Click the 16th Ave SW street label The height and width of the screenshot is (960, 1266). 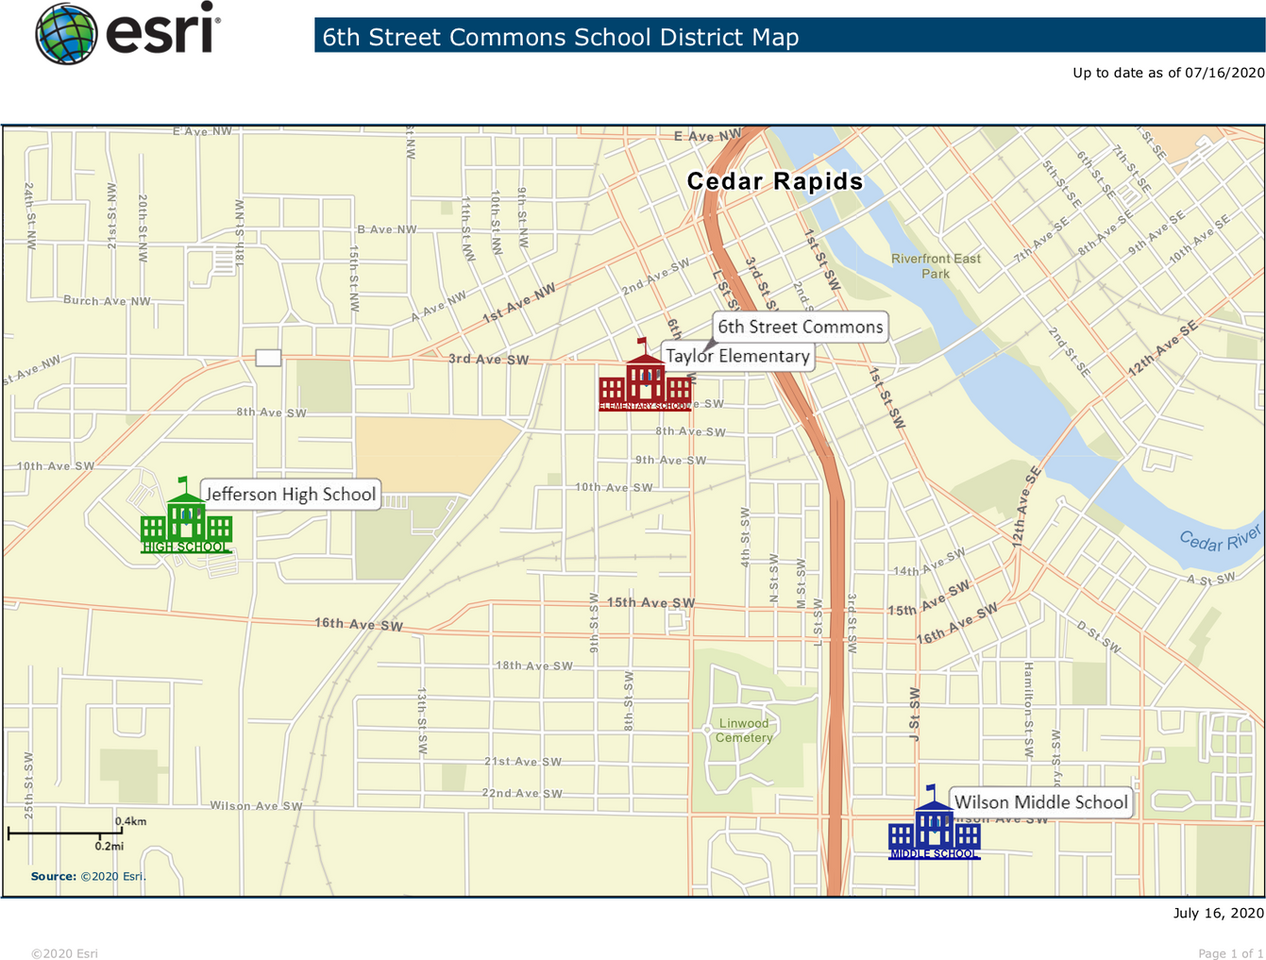click(358, 624)
